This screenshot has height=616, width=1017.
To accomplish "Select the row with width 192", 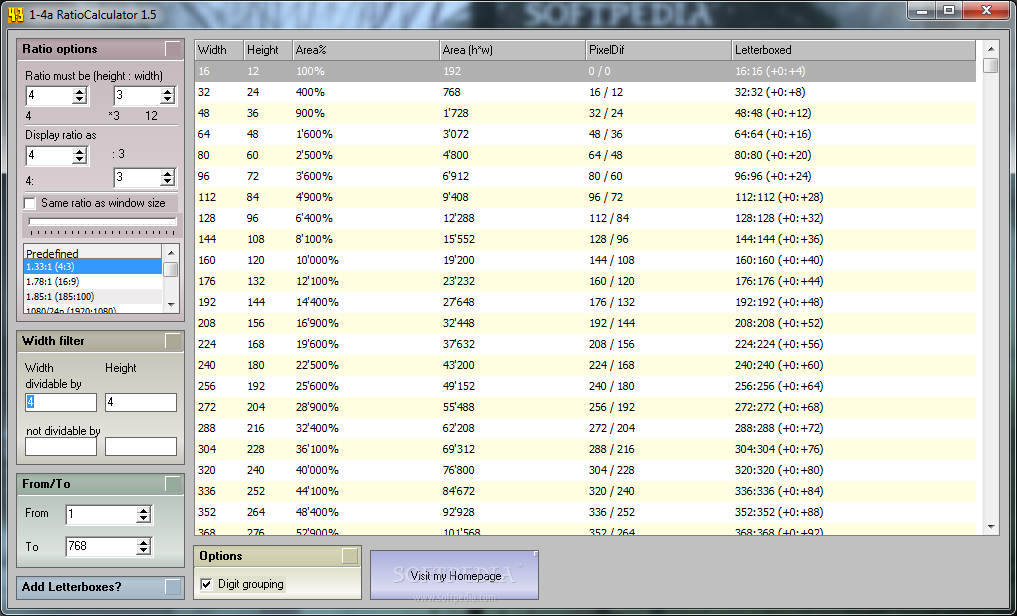I will pos(585,302).
